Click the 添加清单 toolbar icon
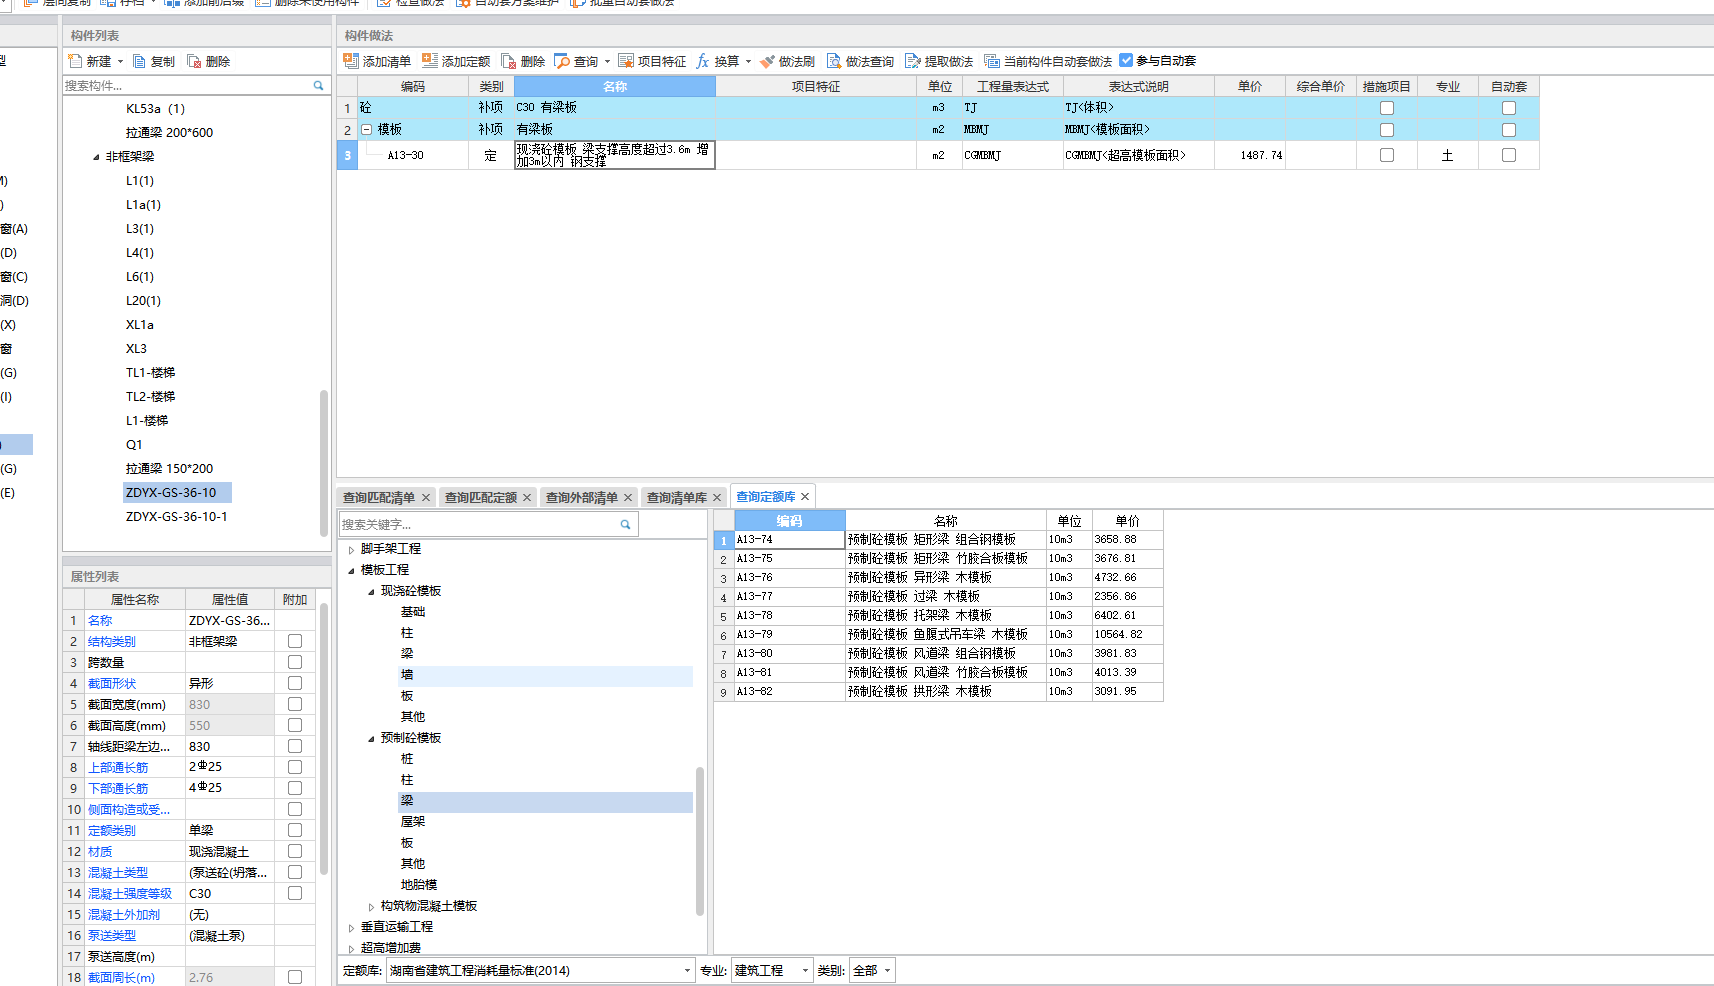This screenshot has height=986, width=1714. tap(351, 61)
